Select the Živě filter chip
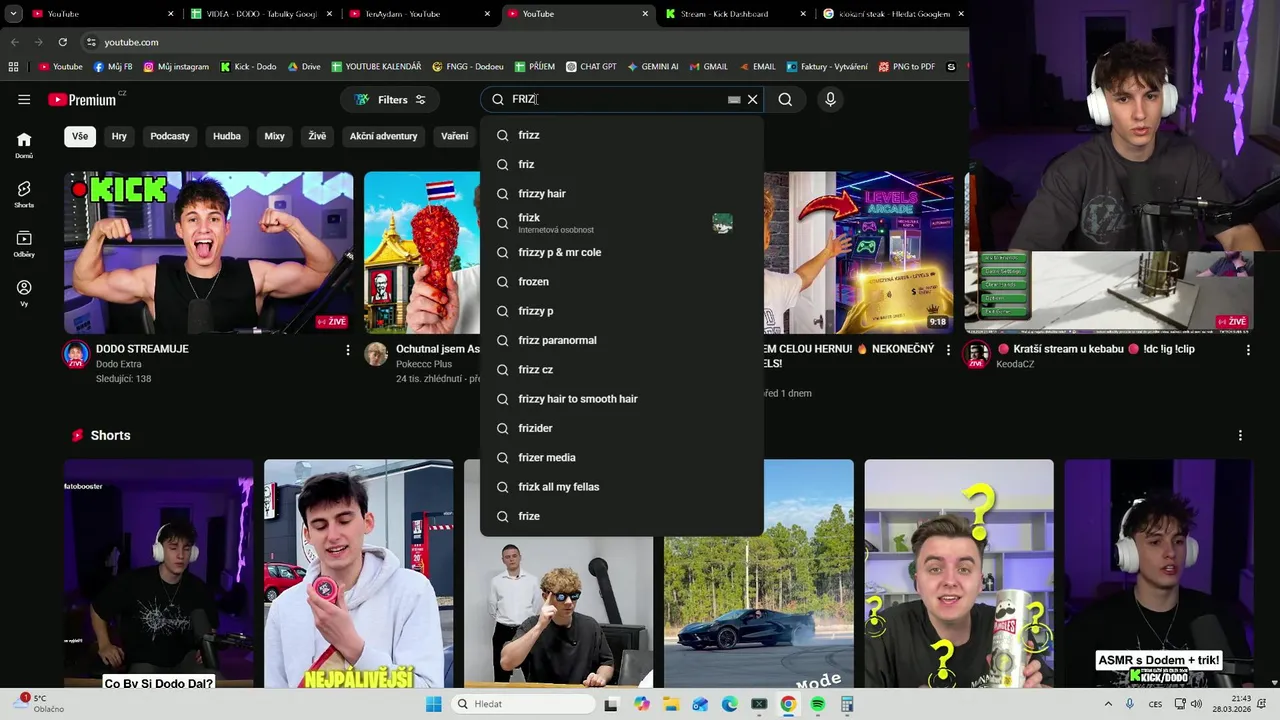 (317, 136)
